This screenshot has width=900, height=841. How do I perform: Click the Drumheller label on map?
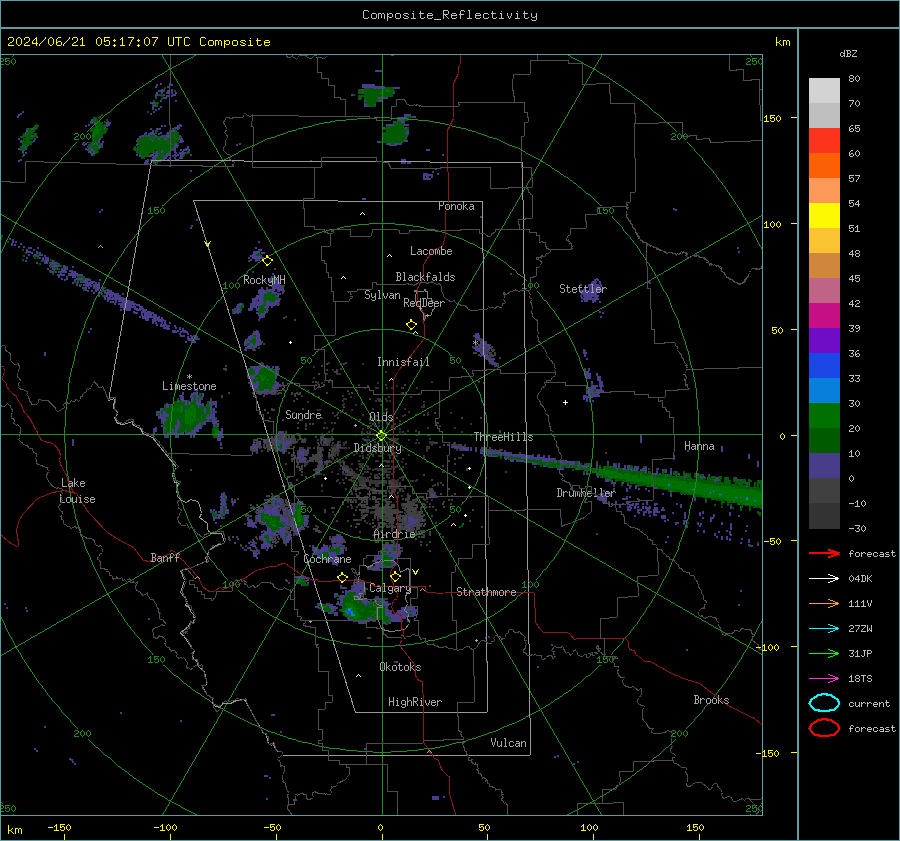(586, 493)
